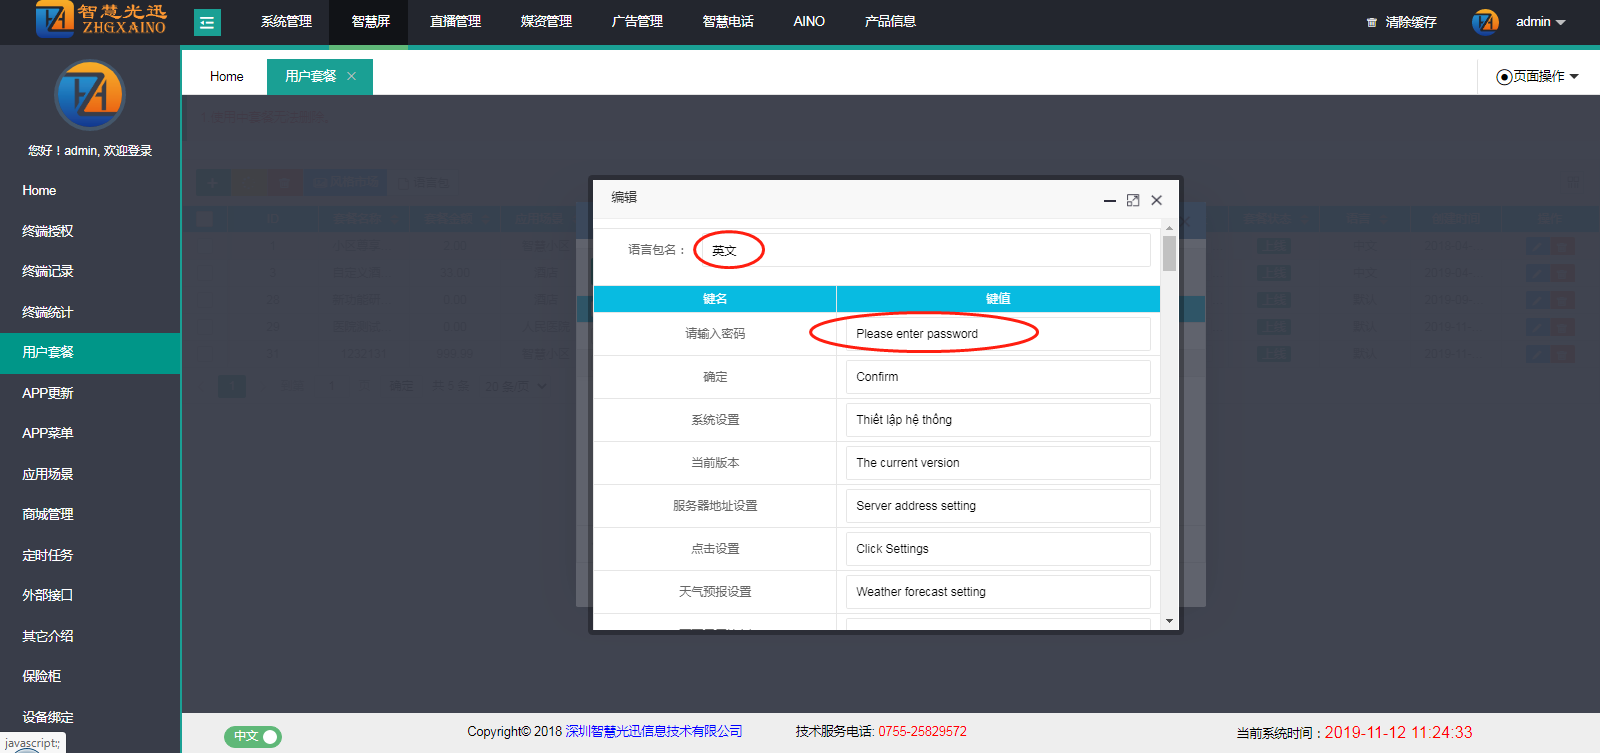Switch to the Home tab
Viewport: 1600px width, 753px height.
coord(226,76)
